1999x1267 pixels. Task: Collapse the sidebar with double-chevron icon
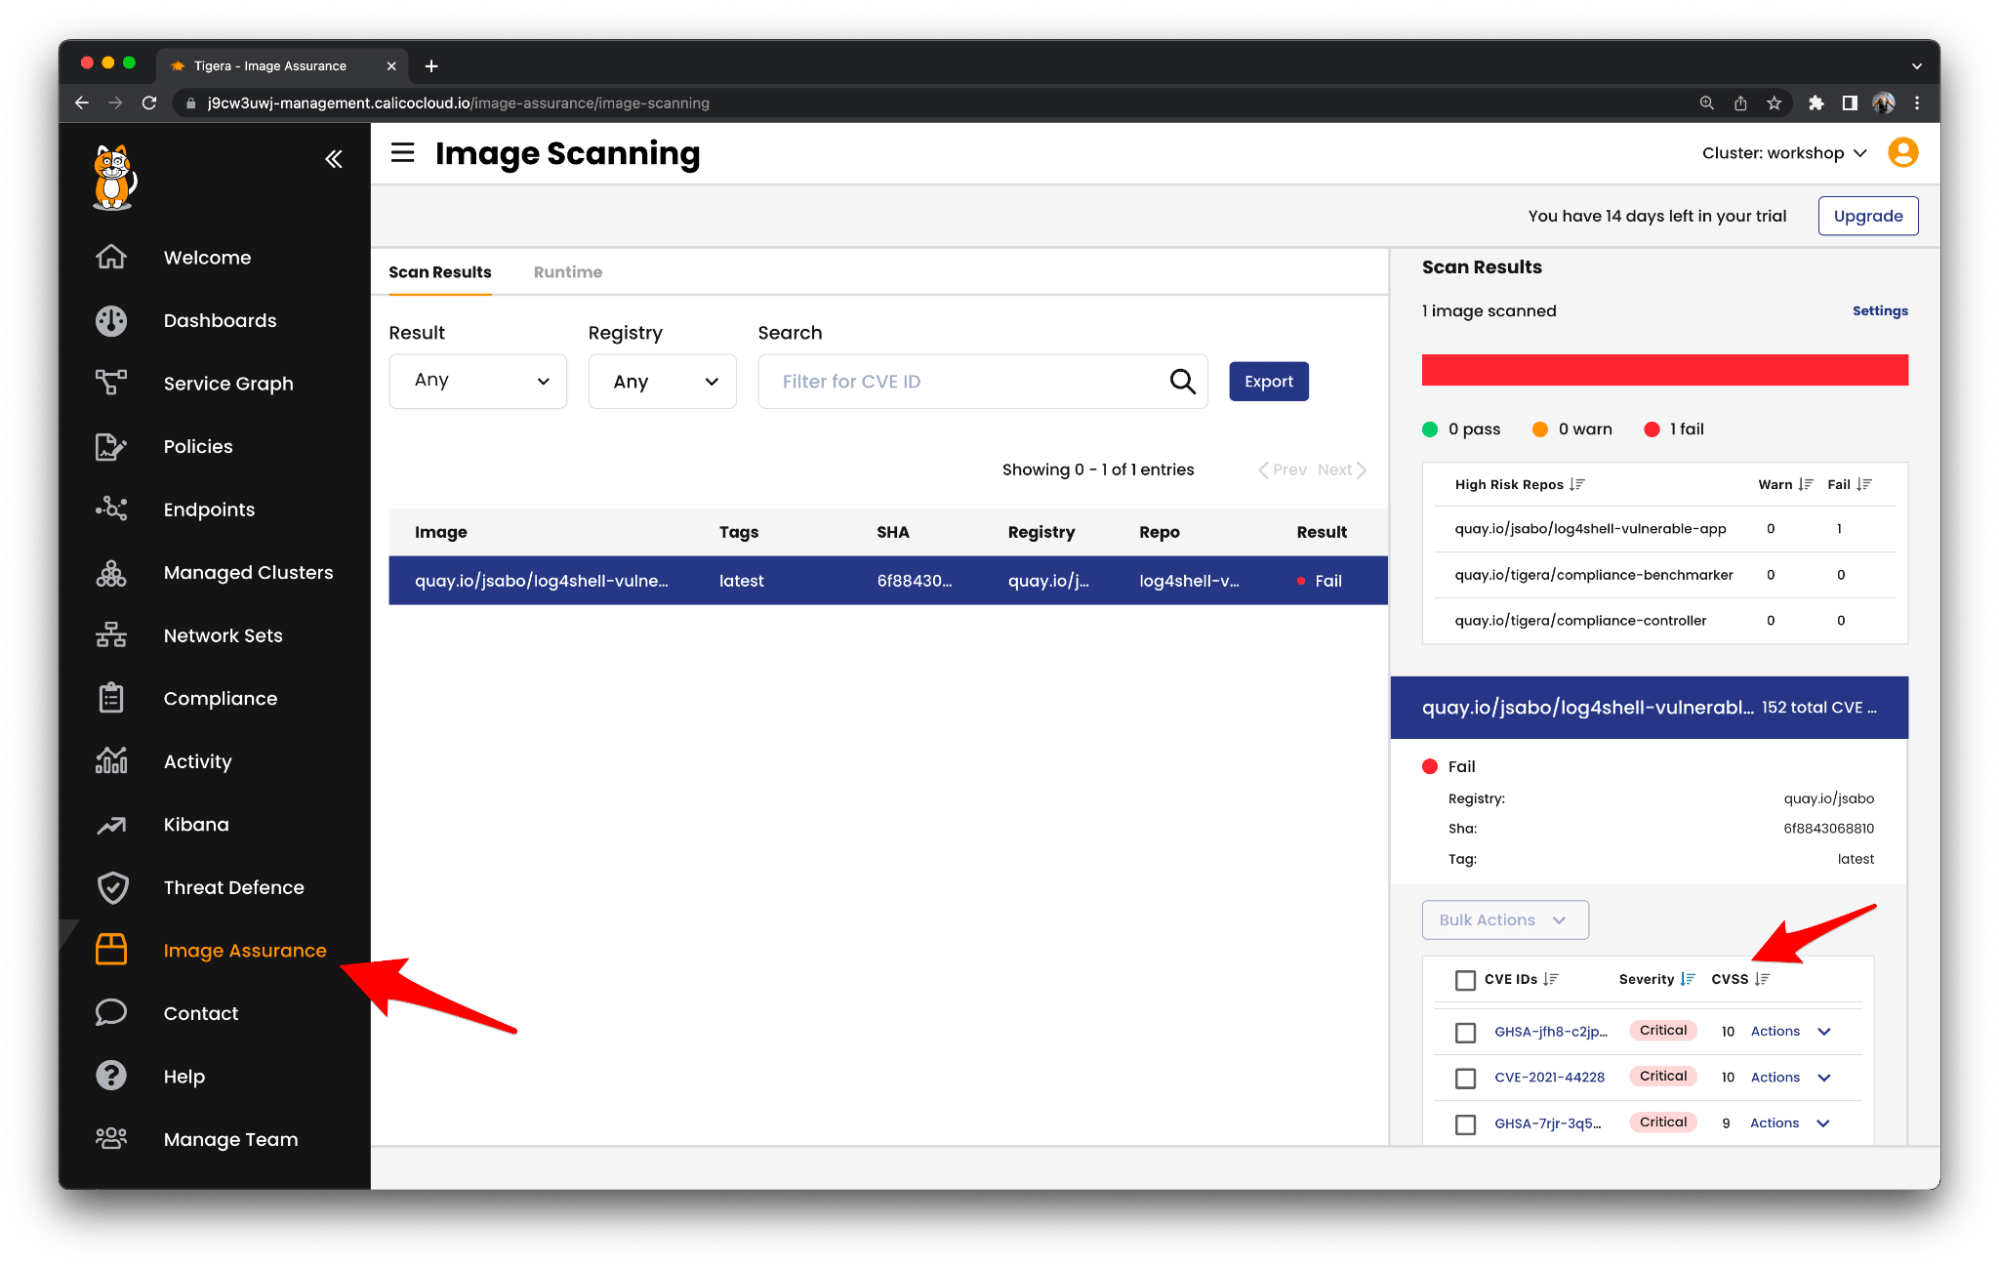(334, 159)
